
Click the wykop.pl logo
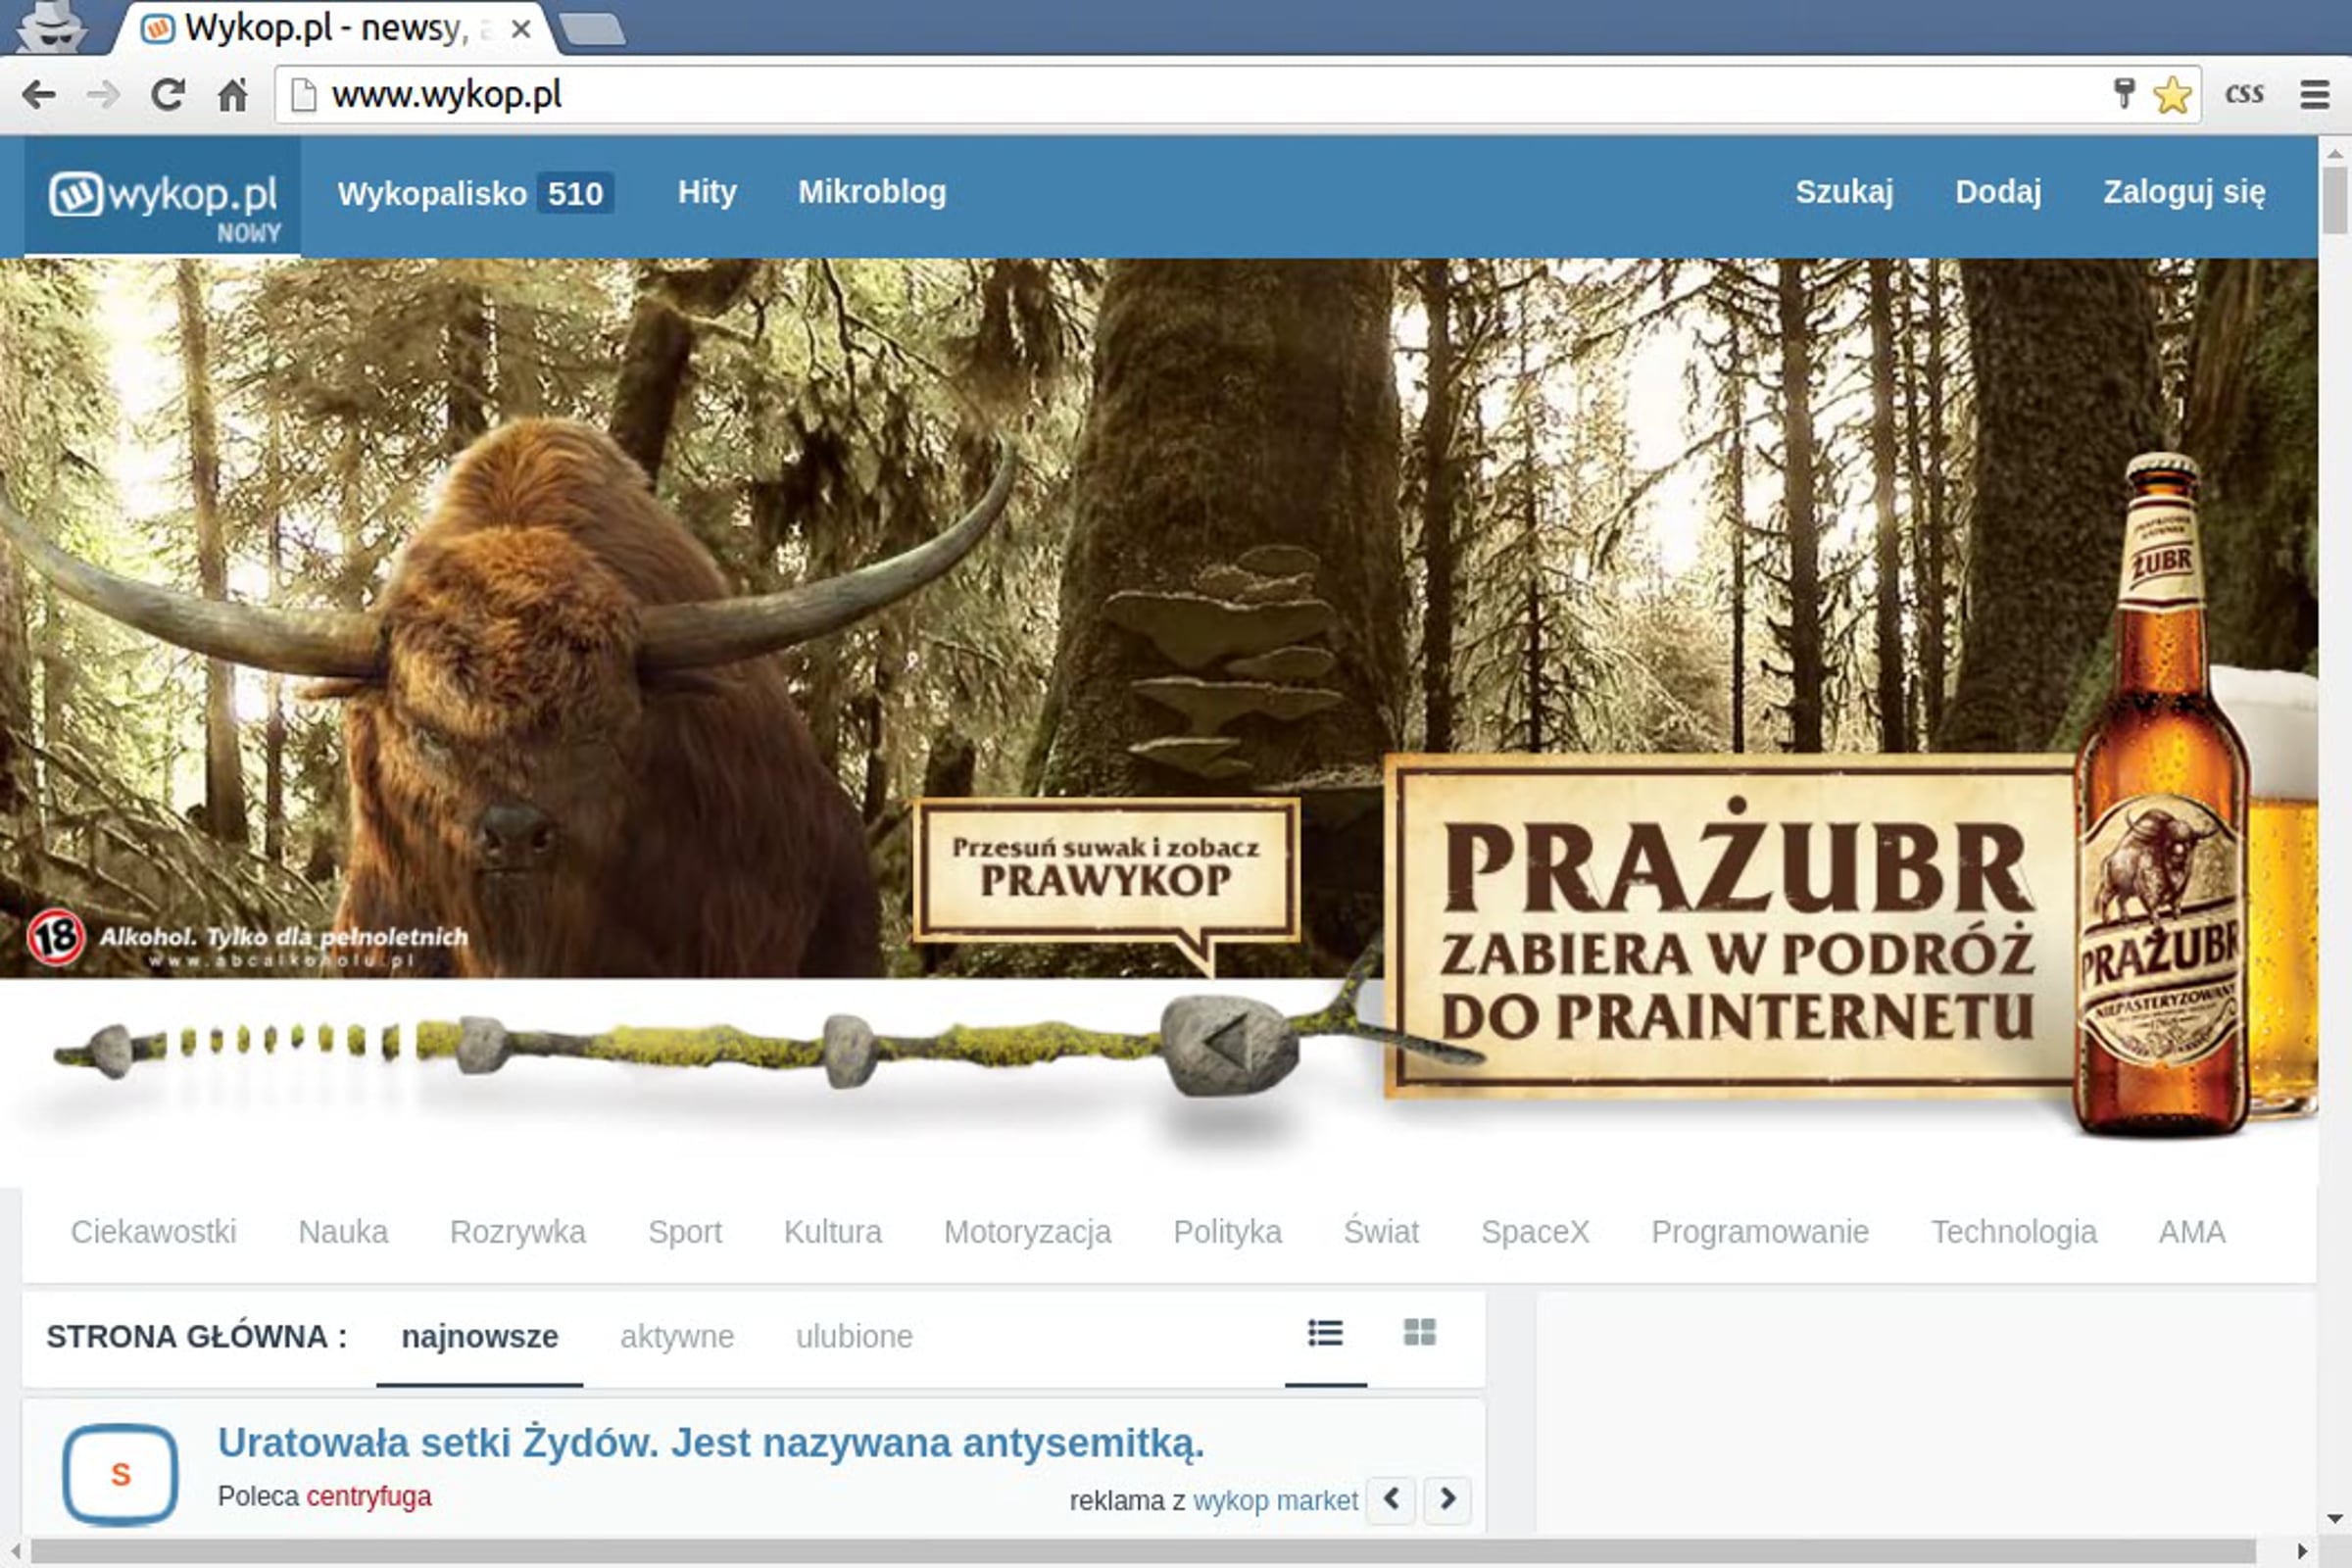(163, 196)
